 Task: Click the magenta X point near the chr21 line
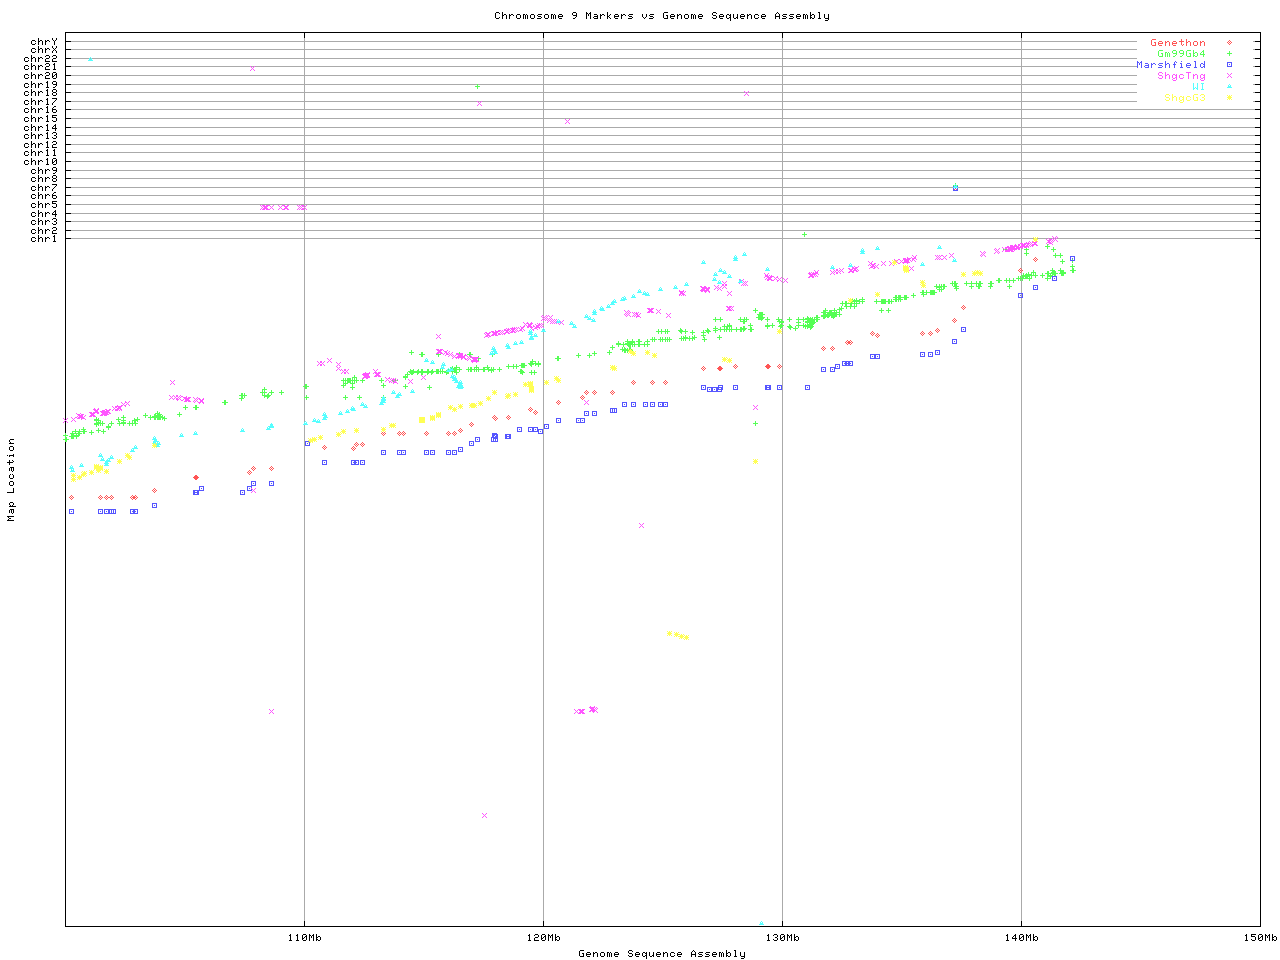[252, 69]
